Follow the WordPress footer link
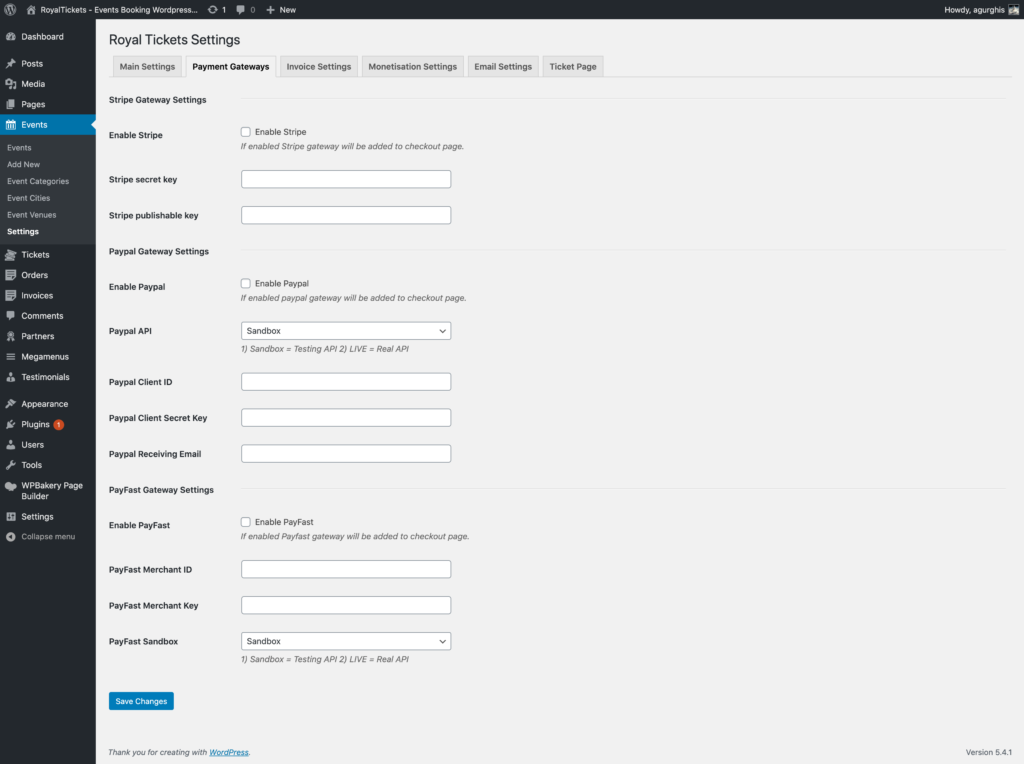Viewport: 1024px width, 764px height. 229,752
